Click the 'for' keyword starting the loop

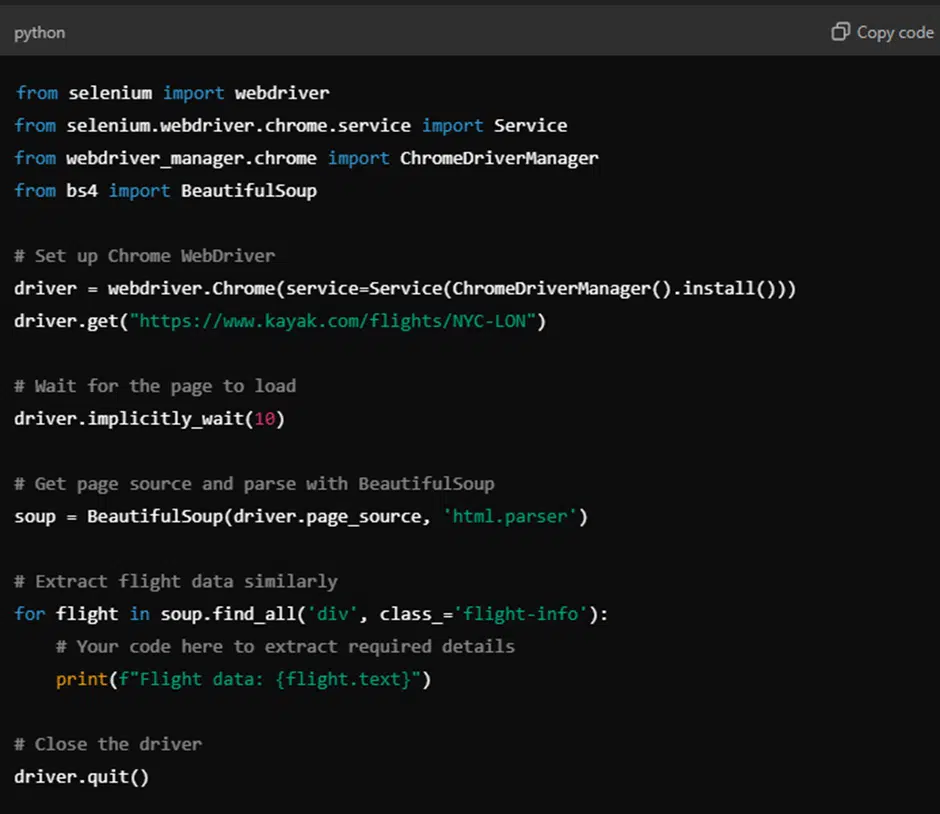[30, 614]
